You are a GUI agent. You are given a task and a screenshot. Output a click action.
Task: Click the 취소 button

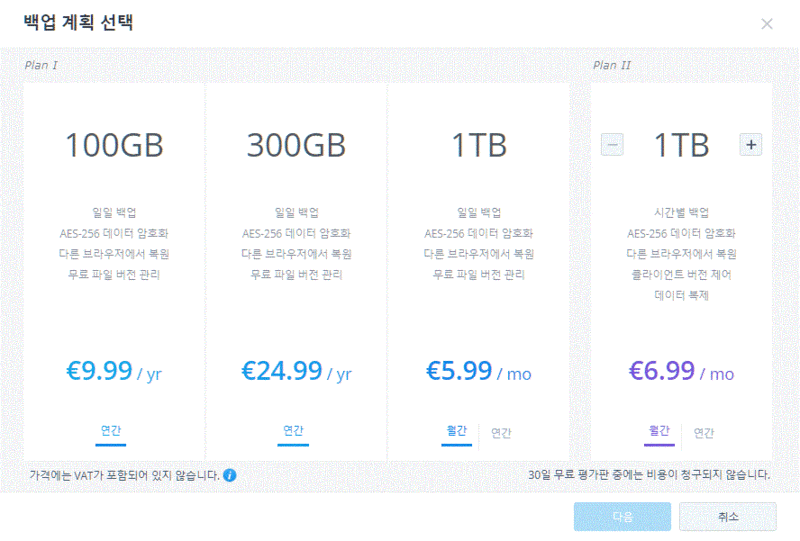tap(728, 517)
